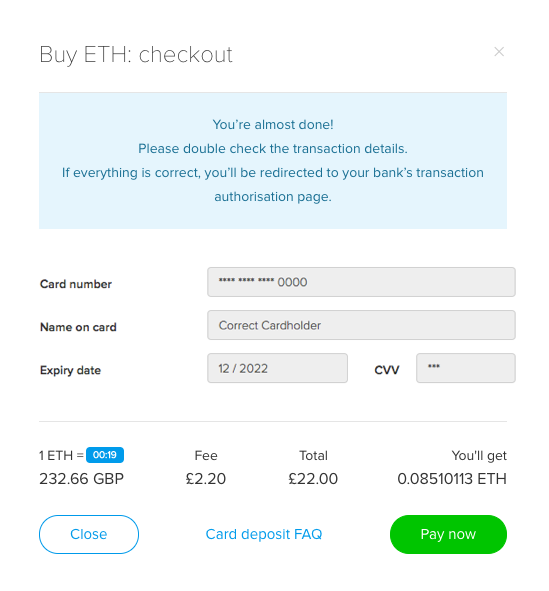
Task: Select the 232.66 GBP exchange rate
Action: 81,479
